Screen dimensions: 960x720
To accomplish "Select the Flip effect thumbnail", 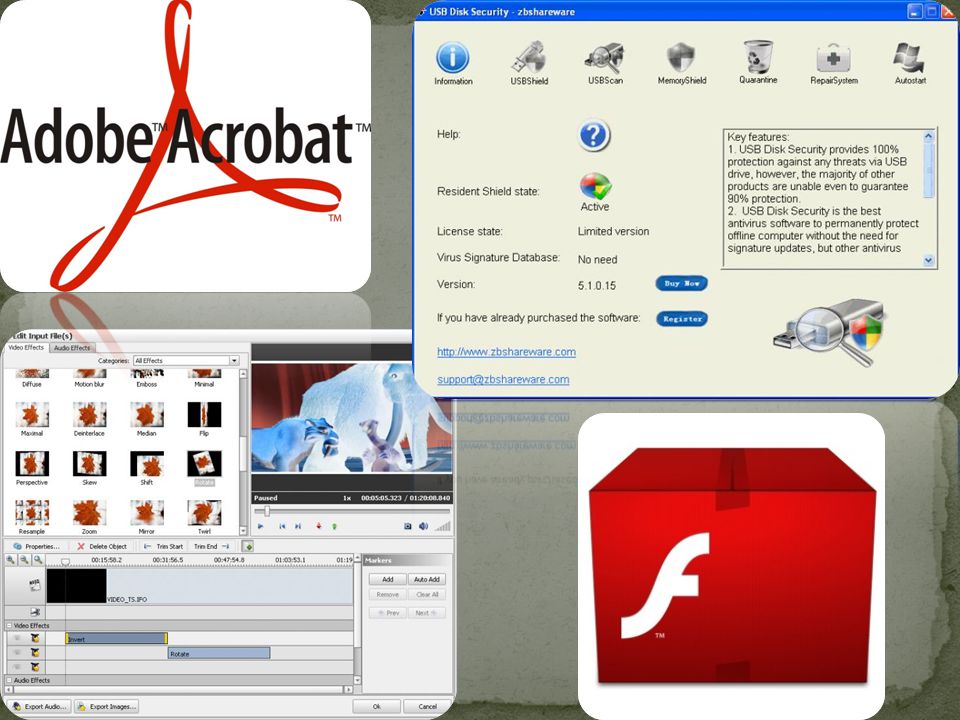I will point(204,414).
